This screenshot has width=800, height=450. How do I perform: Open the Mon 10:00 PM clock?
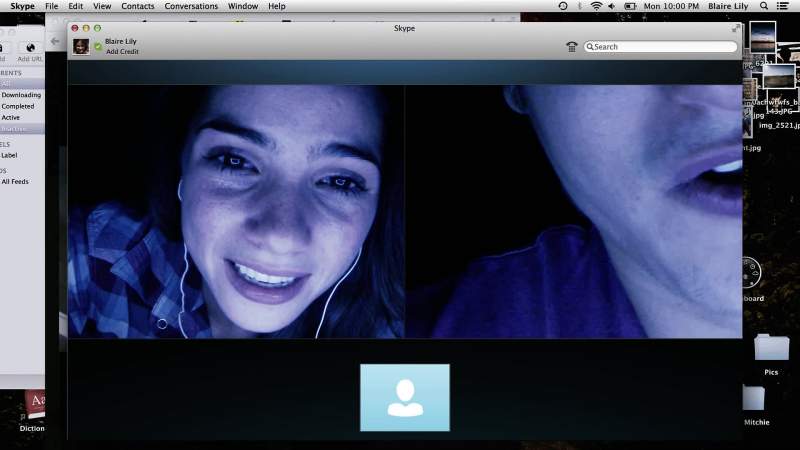[671, 6]
